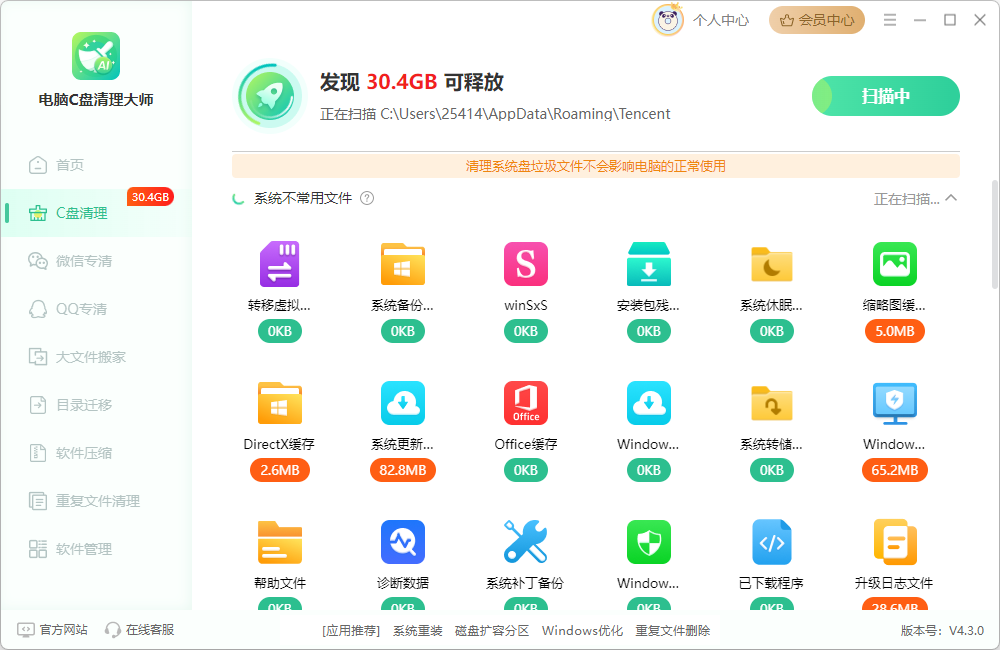The image size is (1000, 650).
Task: Click the 30.4GB red badge in sidebar
Action: click(151, 197)
